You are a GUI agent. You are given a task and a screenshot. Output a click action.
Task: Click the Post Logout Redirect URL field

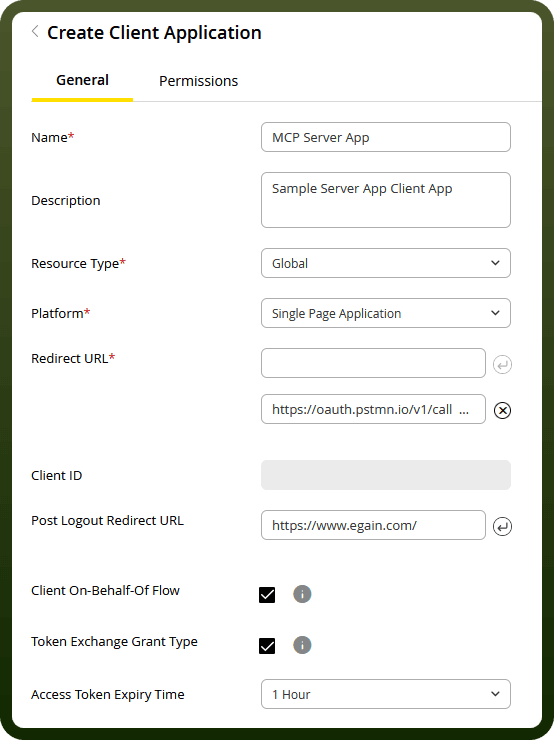373,525
